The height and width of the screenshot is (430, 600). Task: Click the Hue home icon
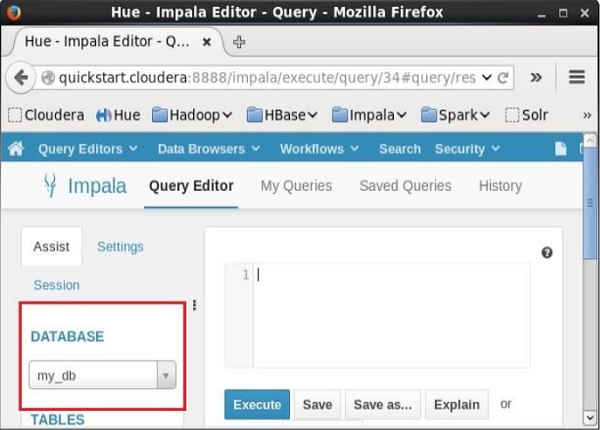tap(15, 149)
